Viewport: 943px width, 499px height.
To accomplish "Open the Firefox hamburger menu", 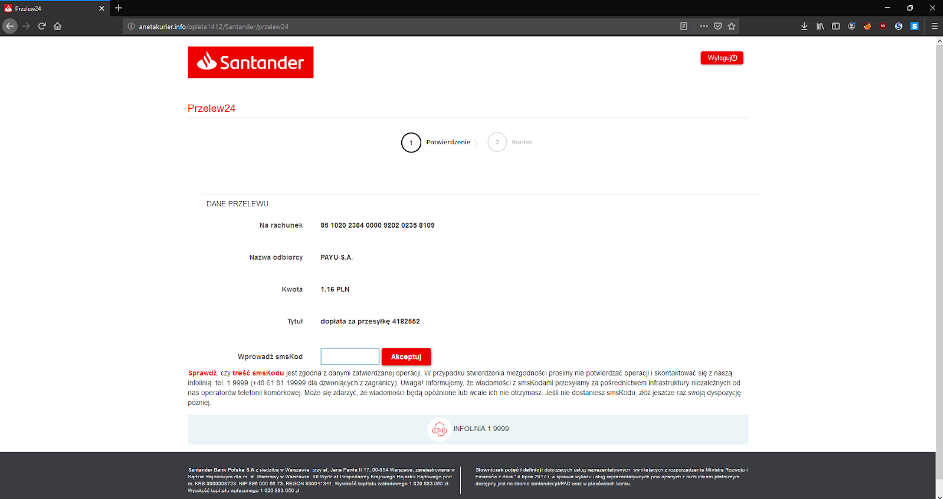I will [x=934, y=26].
